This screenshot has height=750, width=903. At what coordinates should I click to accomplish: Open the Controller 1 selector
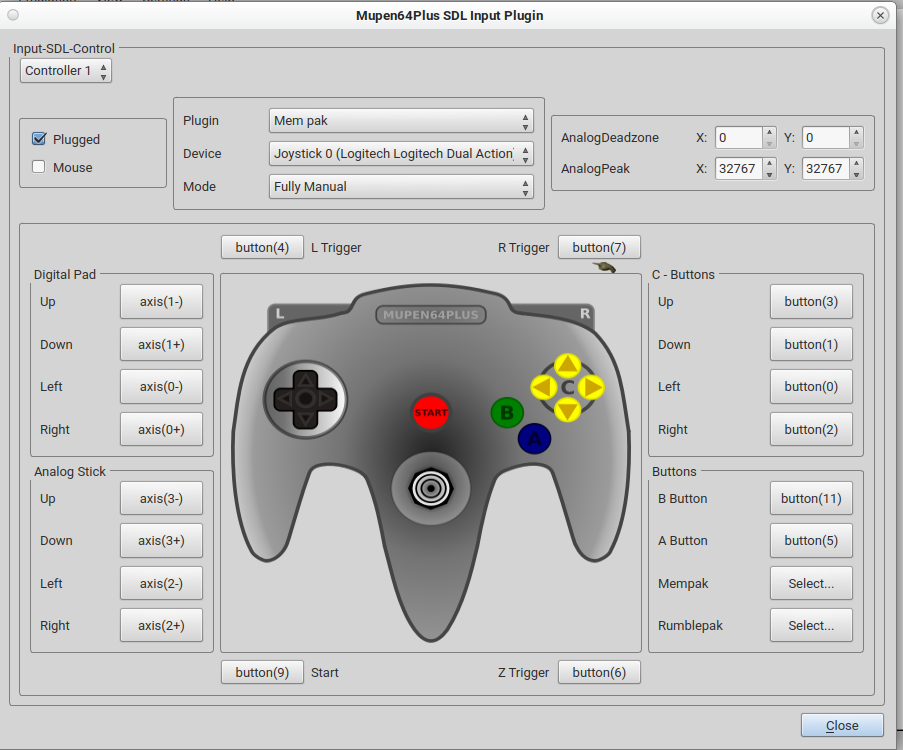(x=65, y=70)
